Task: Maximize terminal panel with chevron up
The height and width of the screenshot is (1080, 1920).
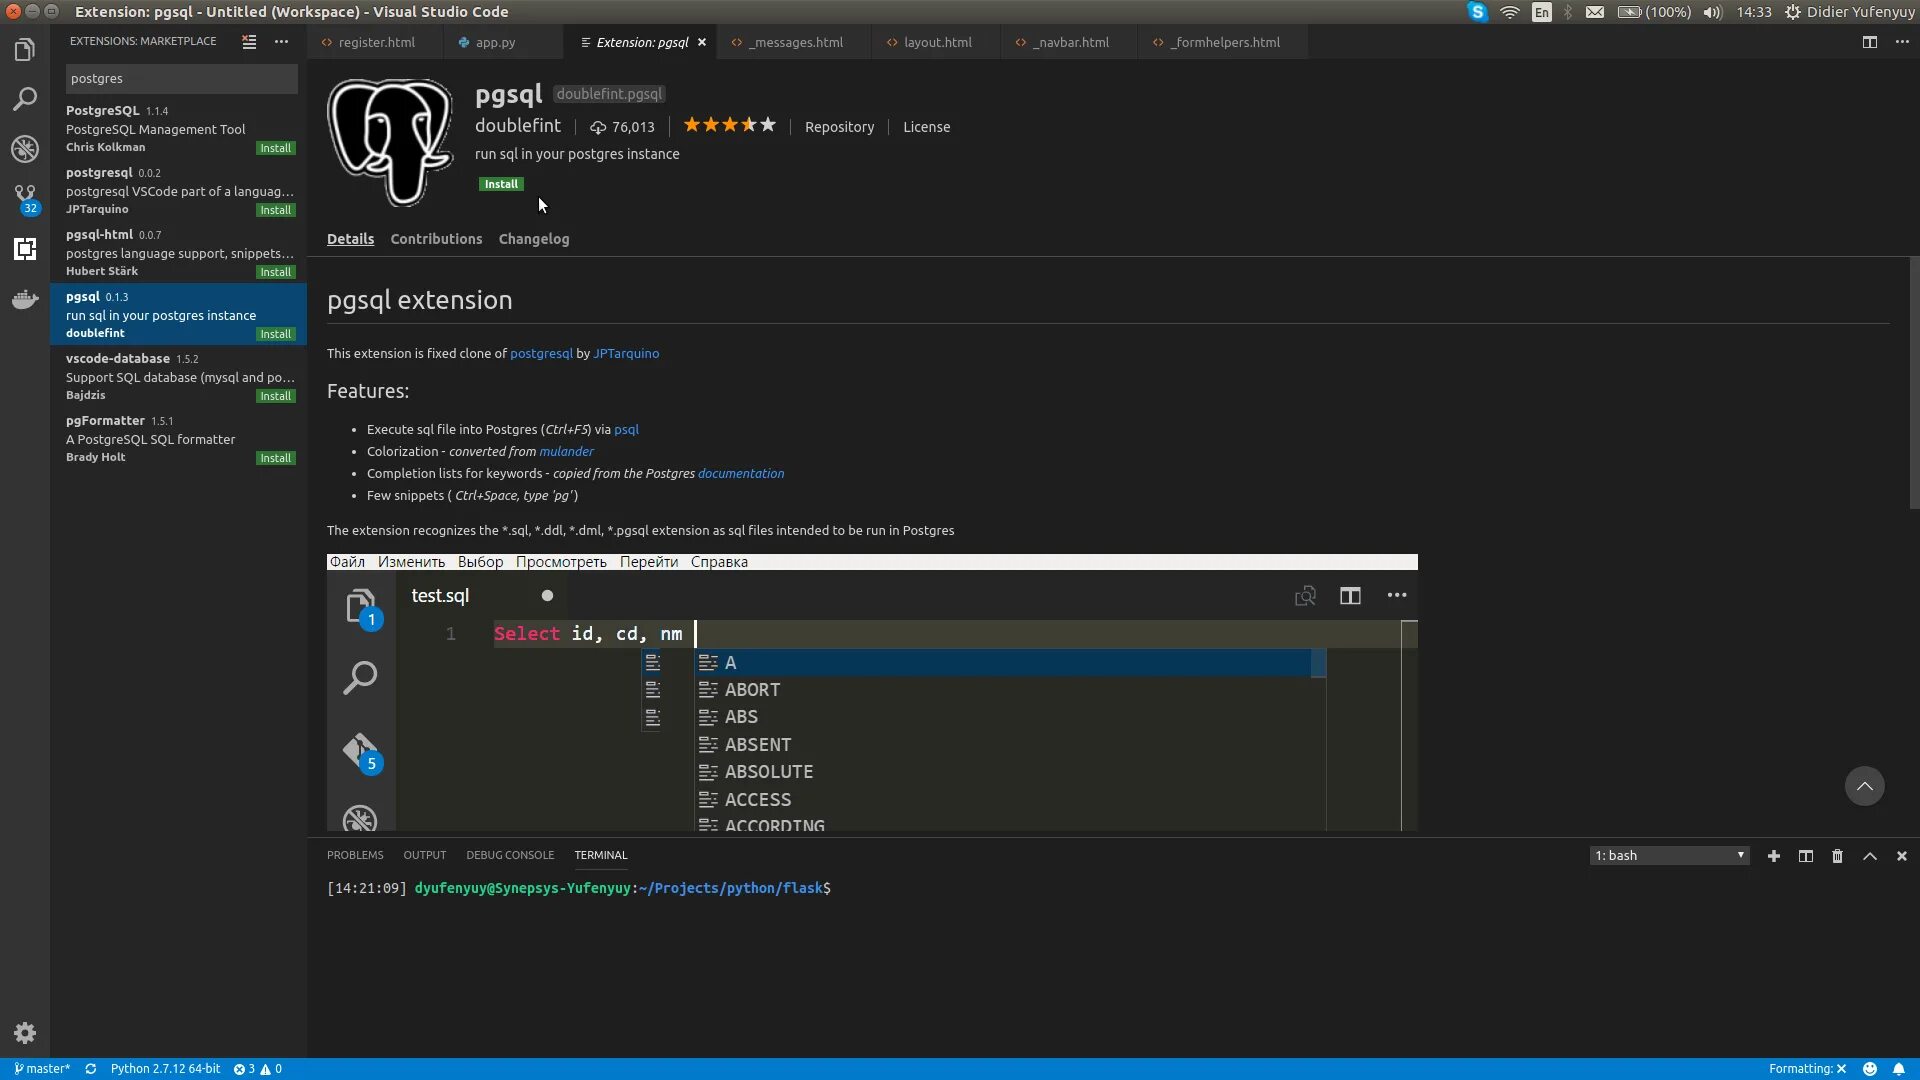Action: pos(1869,856)
